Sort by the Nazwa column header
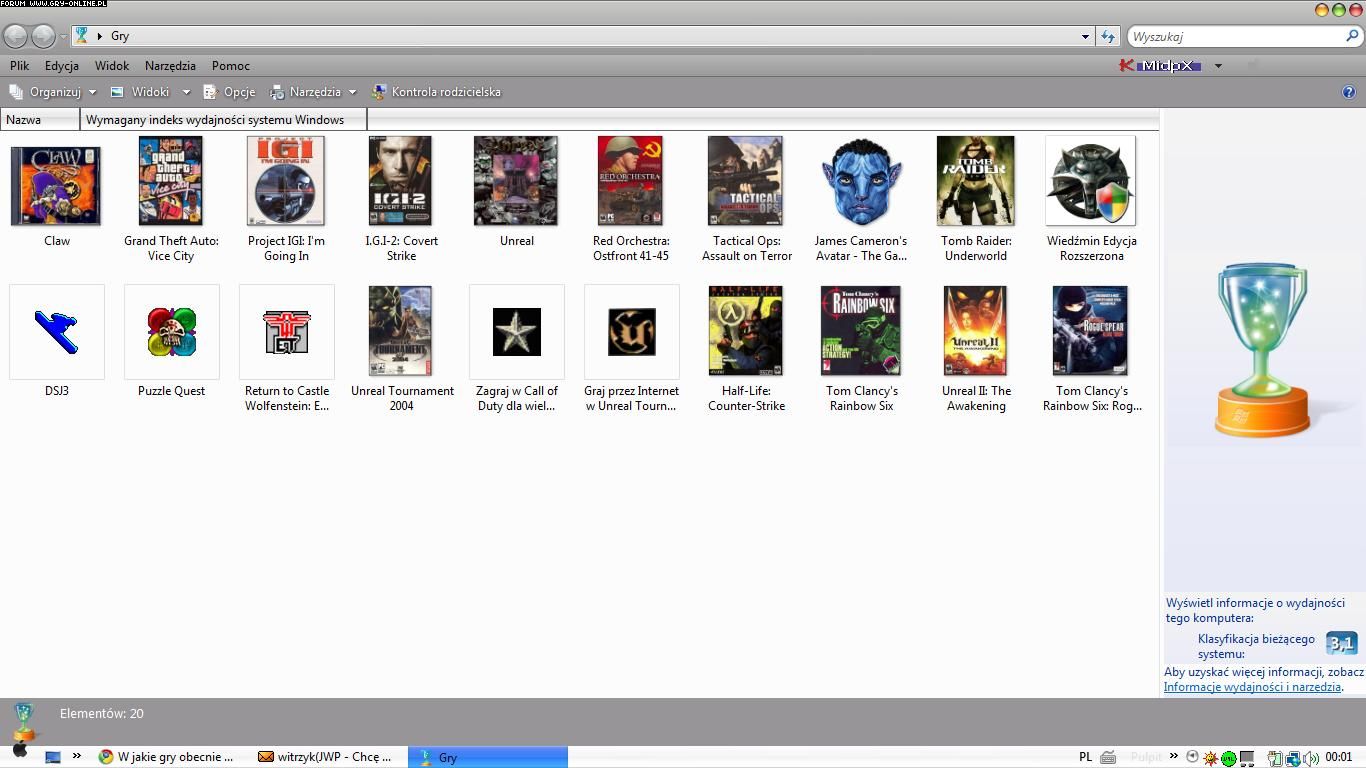This screenshot has width=1366, height=768. (40, 120)
